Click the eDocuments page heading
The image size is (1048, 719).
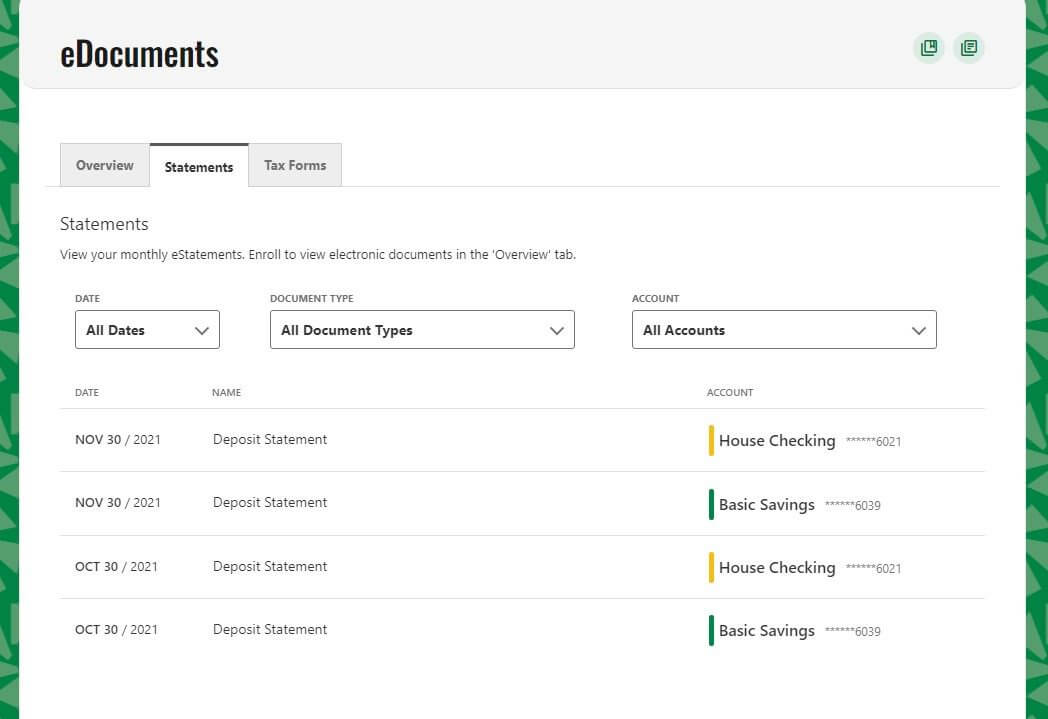(139, 54)
